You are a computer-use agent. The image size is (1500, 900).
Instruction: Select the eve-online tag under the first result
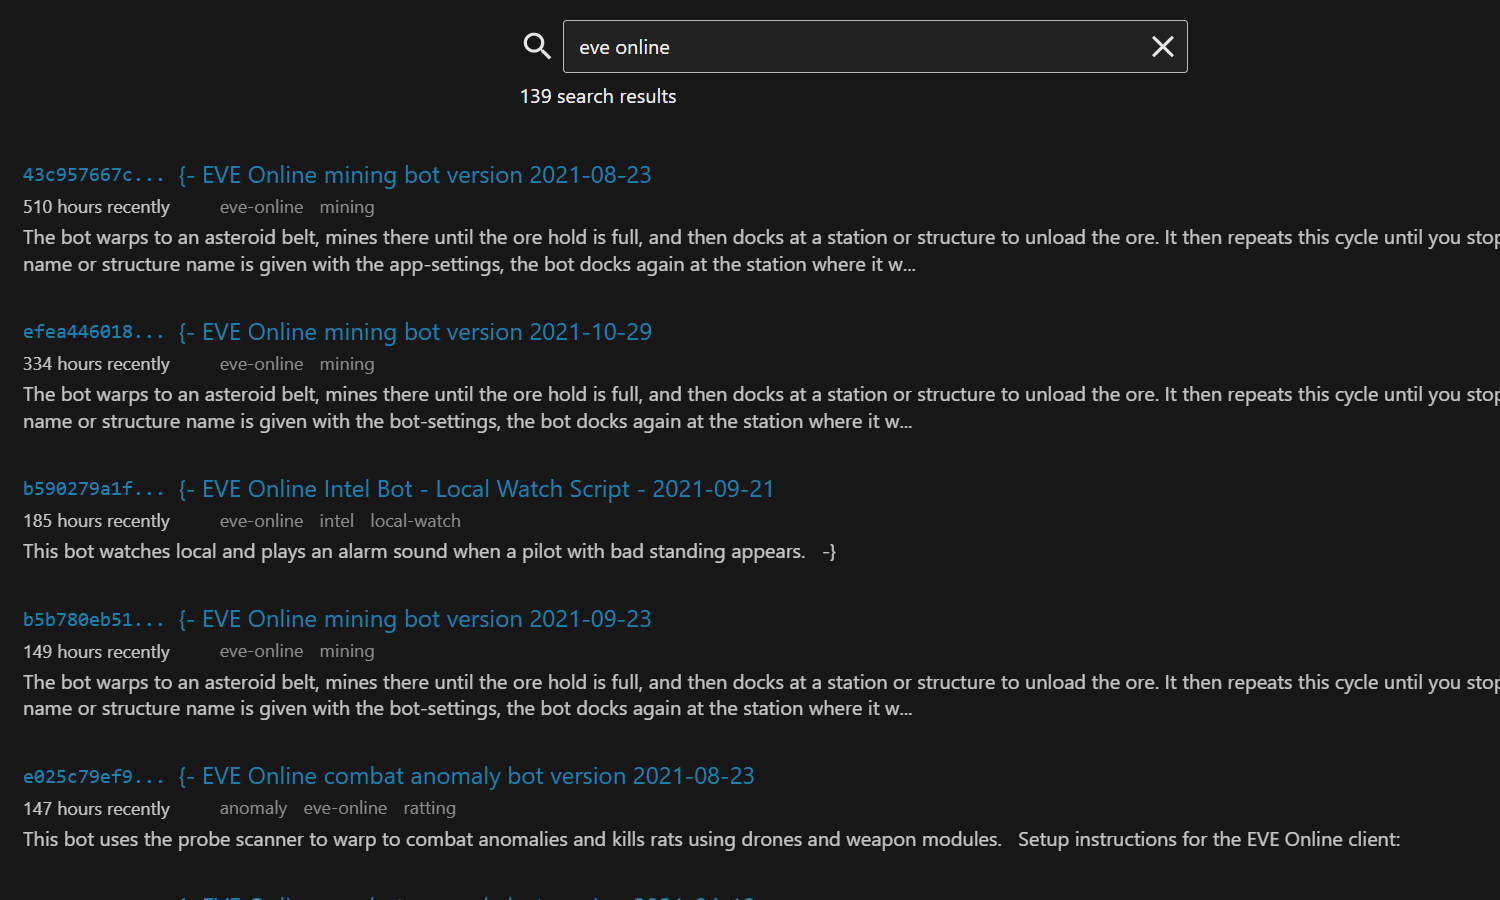(261, 206)
